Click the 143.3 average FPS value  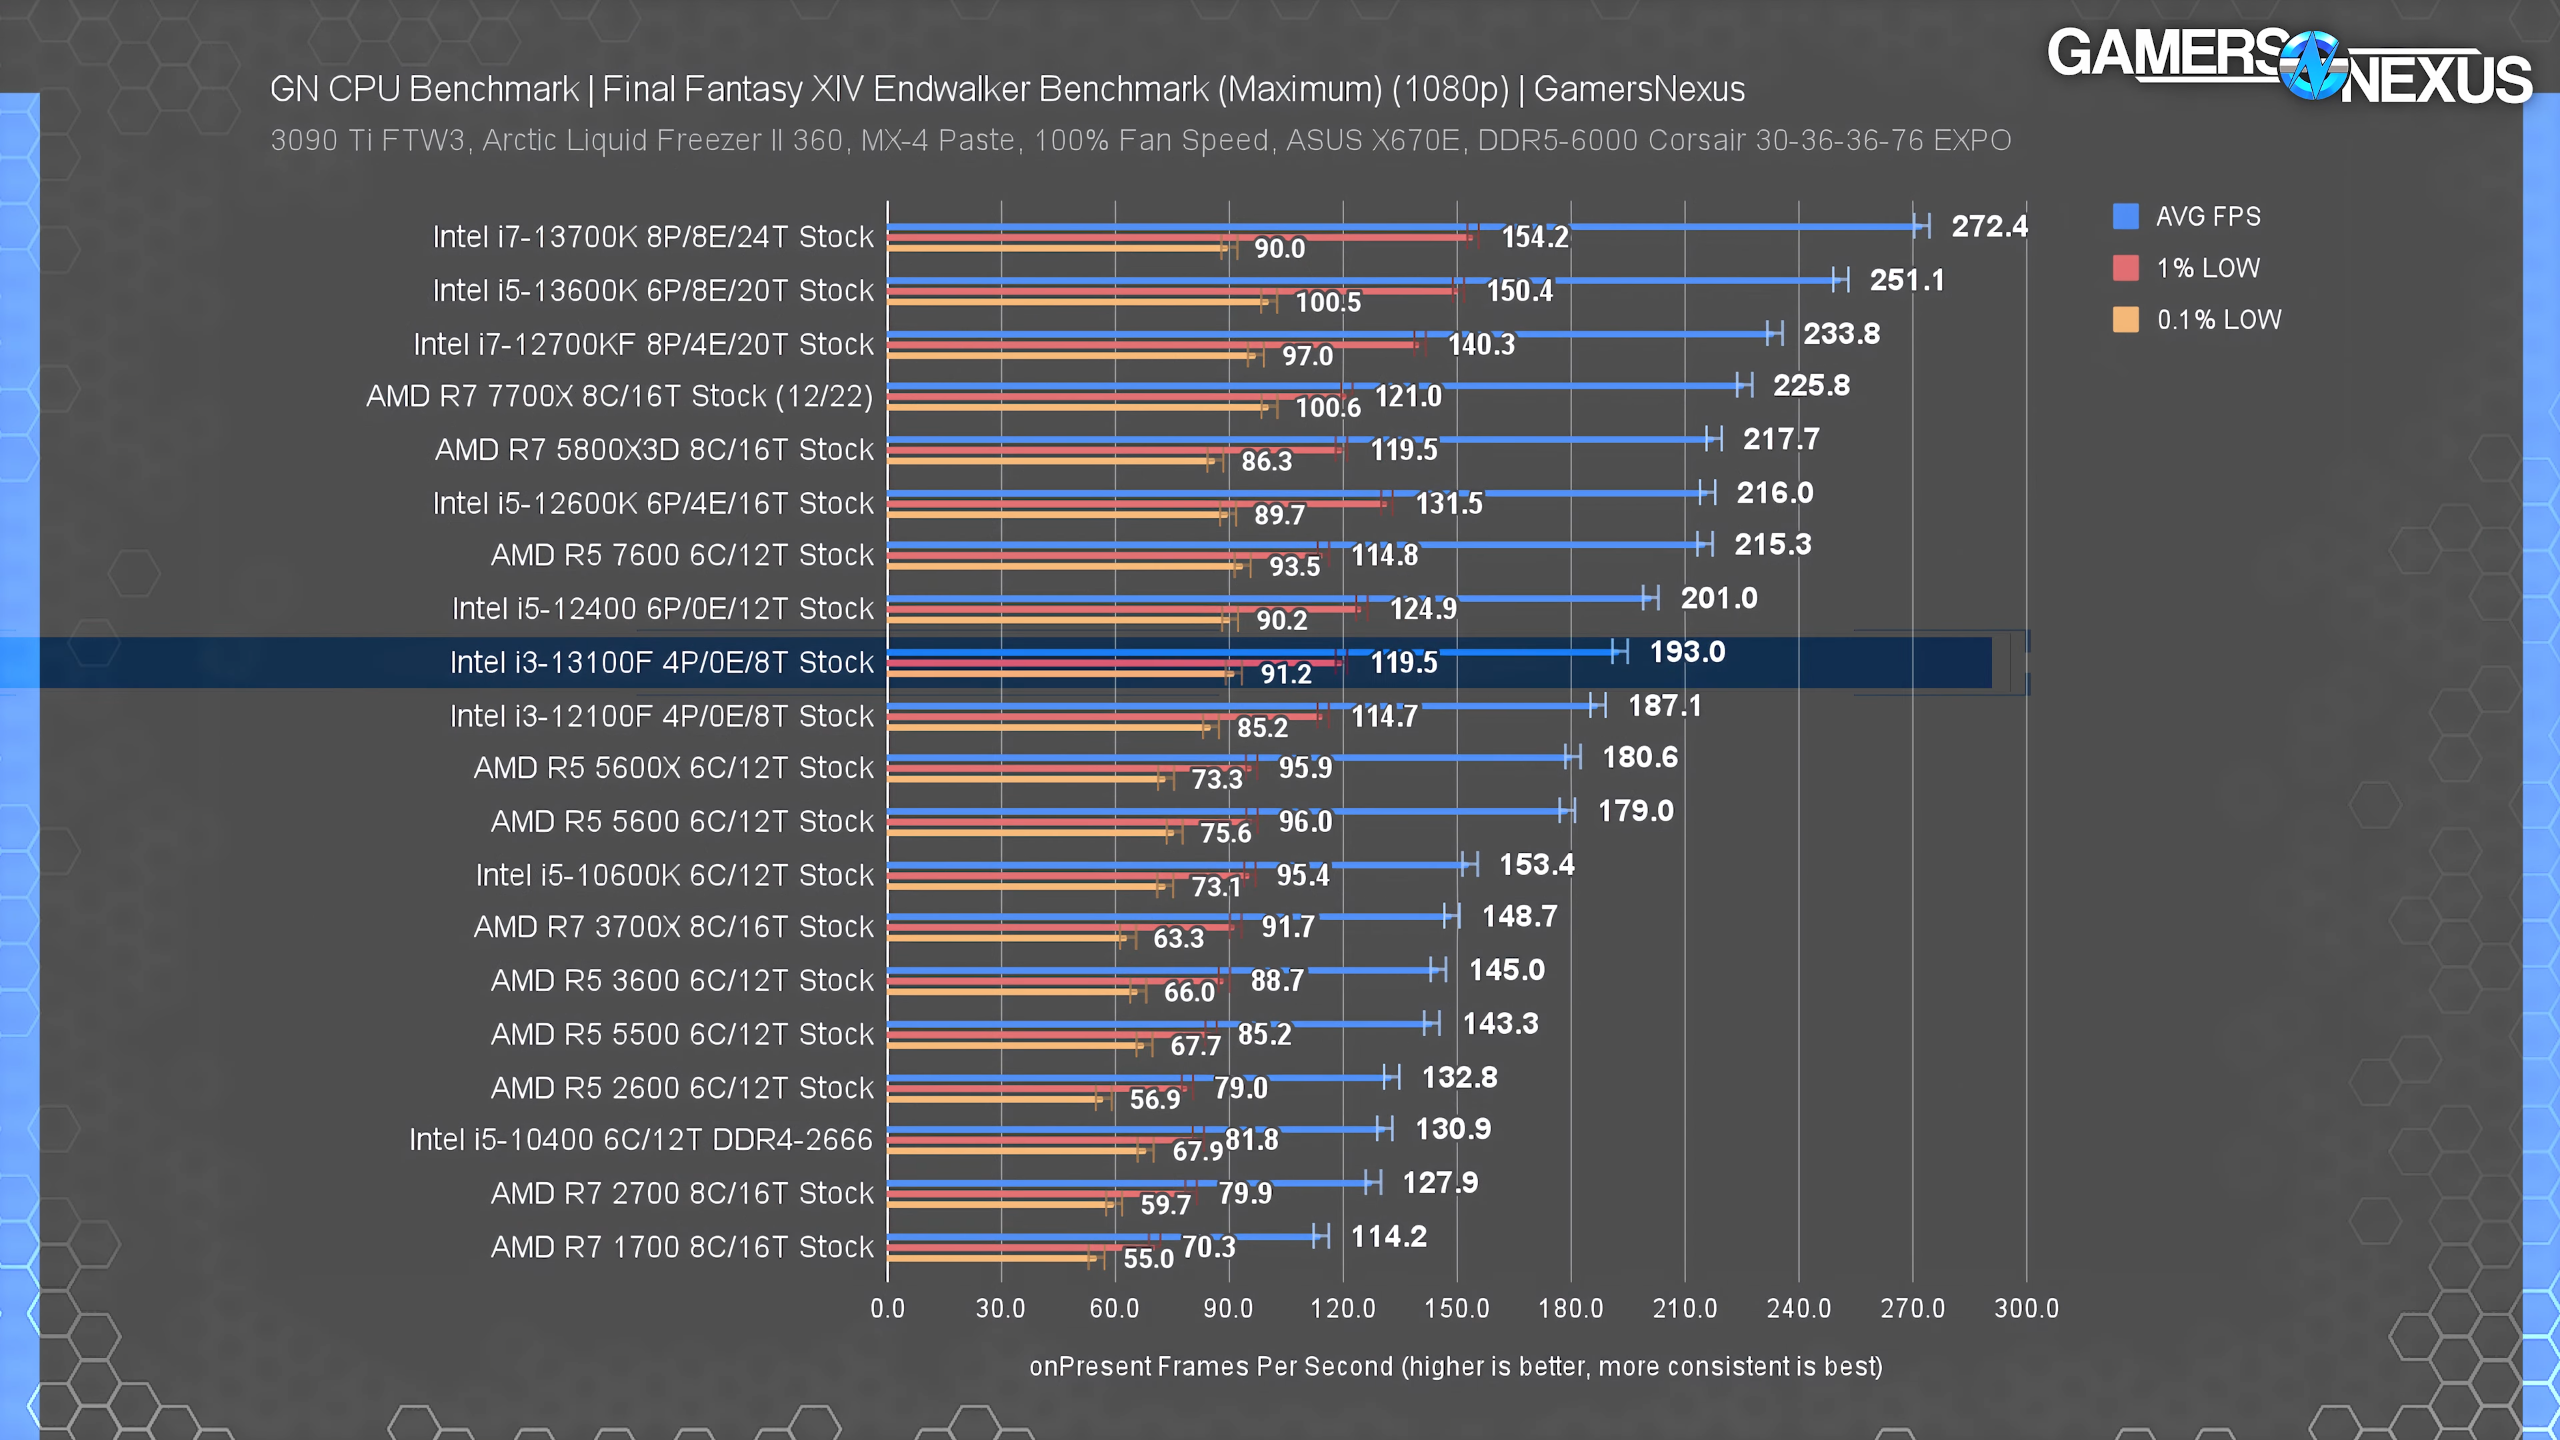(1500, 1025)
